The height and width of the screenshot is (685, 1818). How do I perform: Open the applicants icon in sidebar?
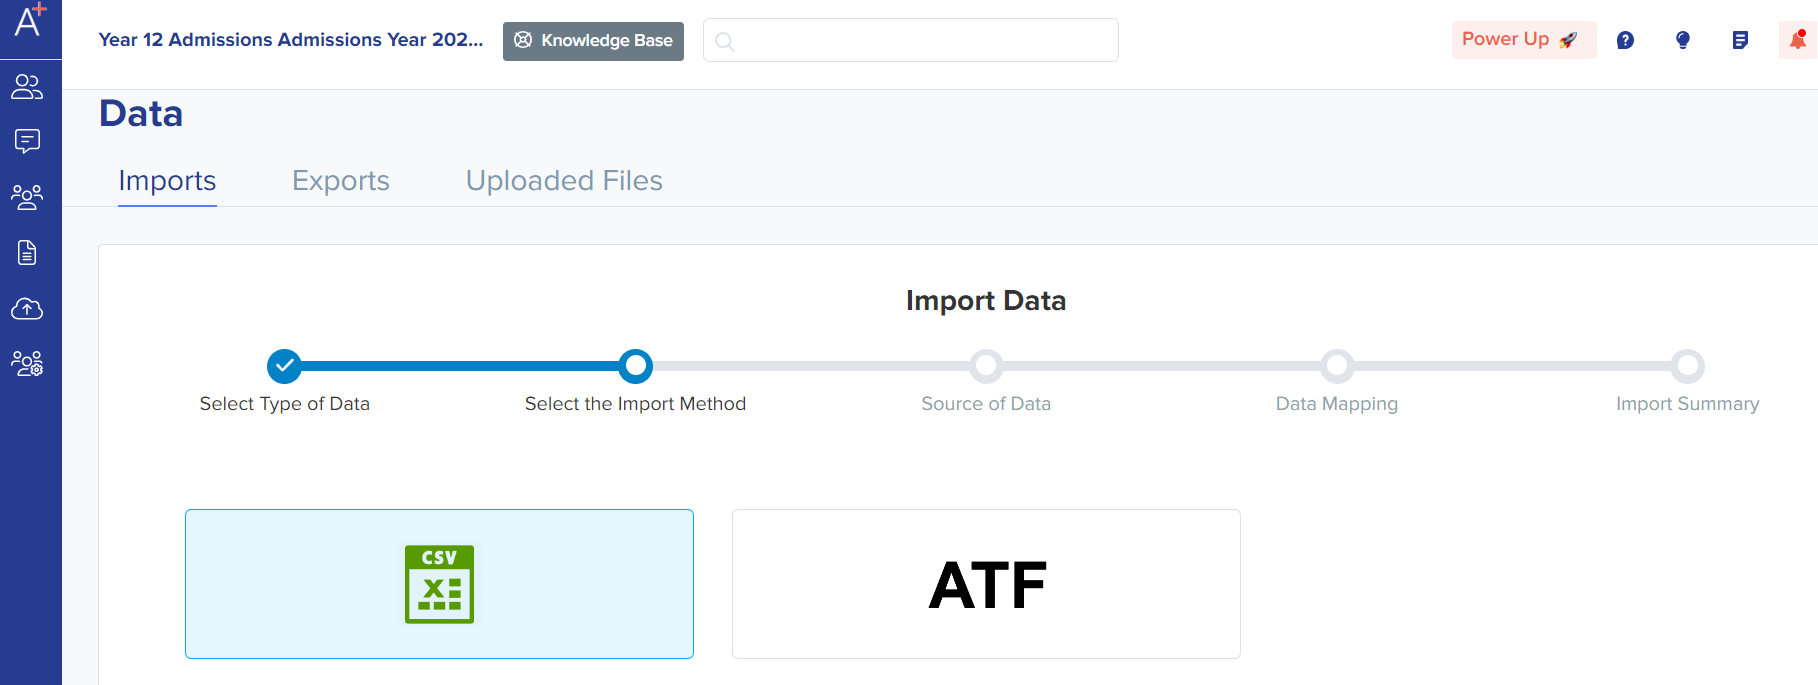[27, 87]
